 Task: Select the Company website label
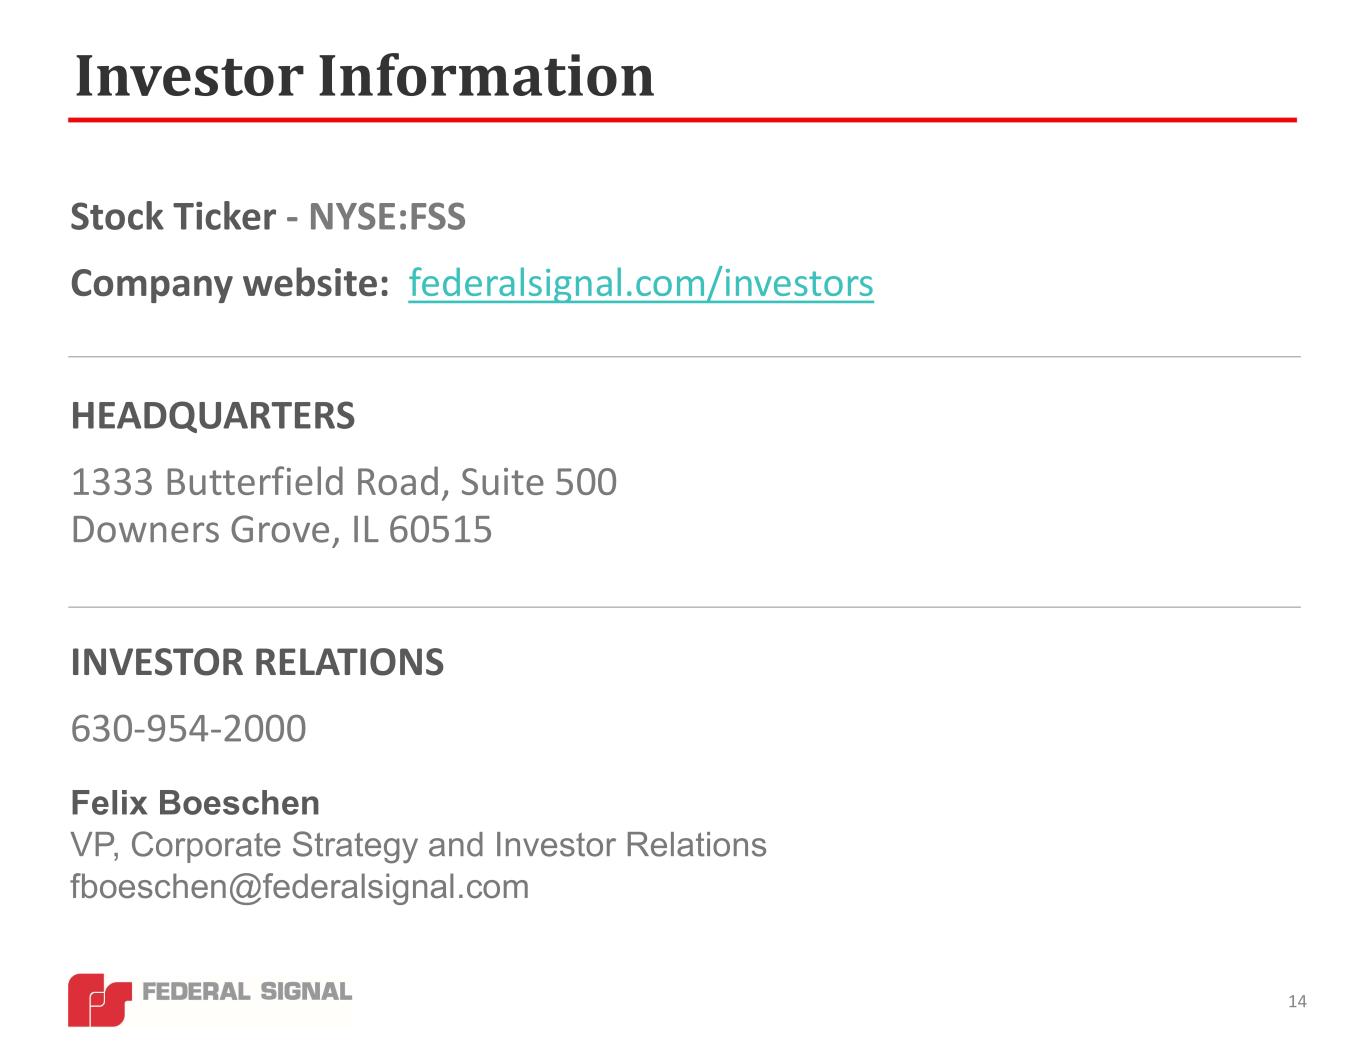click(230, 284)
